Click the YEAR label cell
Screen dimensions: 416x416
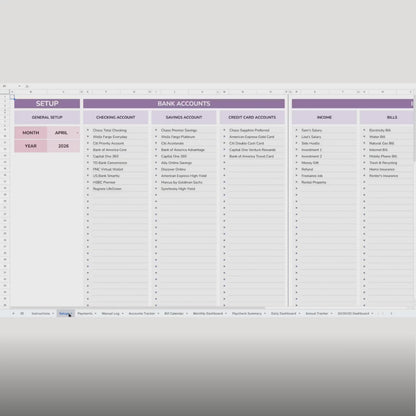(x=31, y=146)
